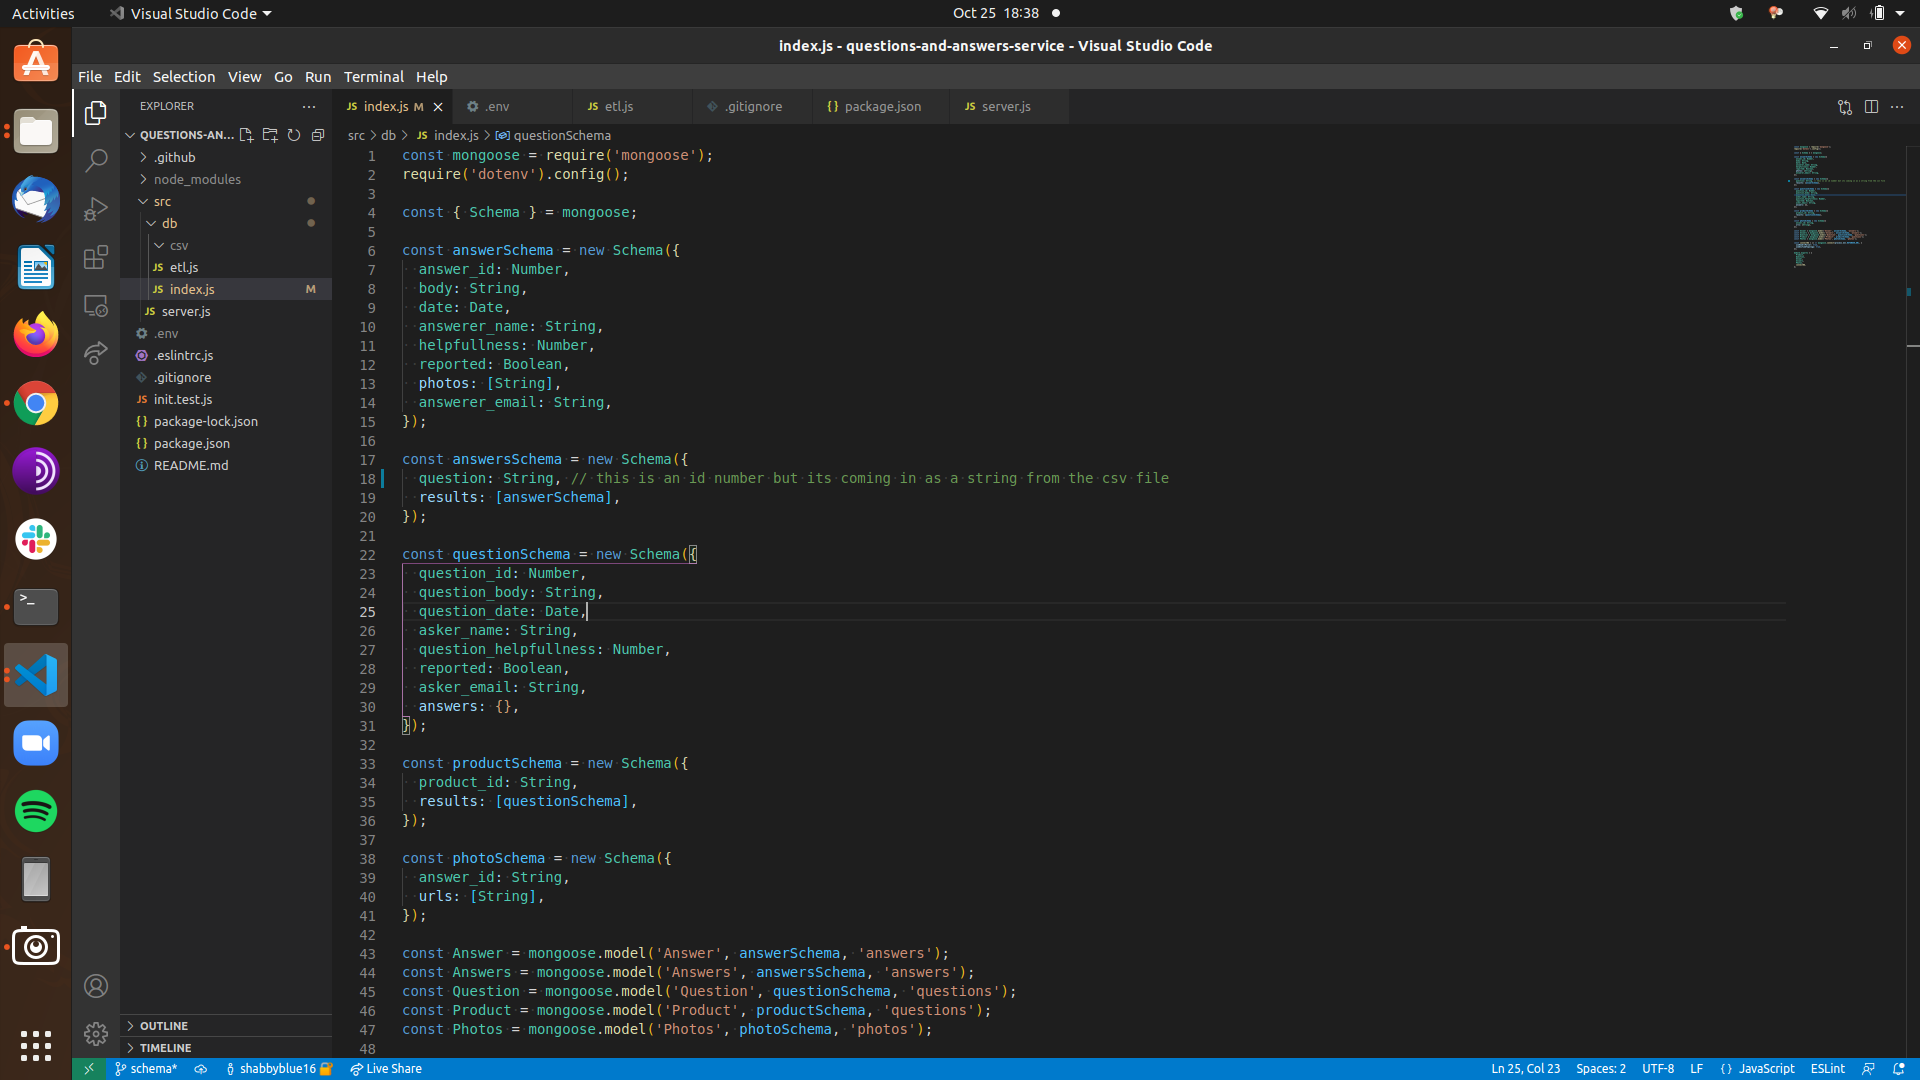The height and width of the screenshot is (1080, 1920).
Task: Click the UTF-8 encoding indicator
Action: pyautogui.click(x=1659, y=1068)
